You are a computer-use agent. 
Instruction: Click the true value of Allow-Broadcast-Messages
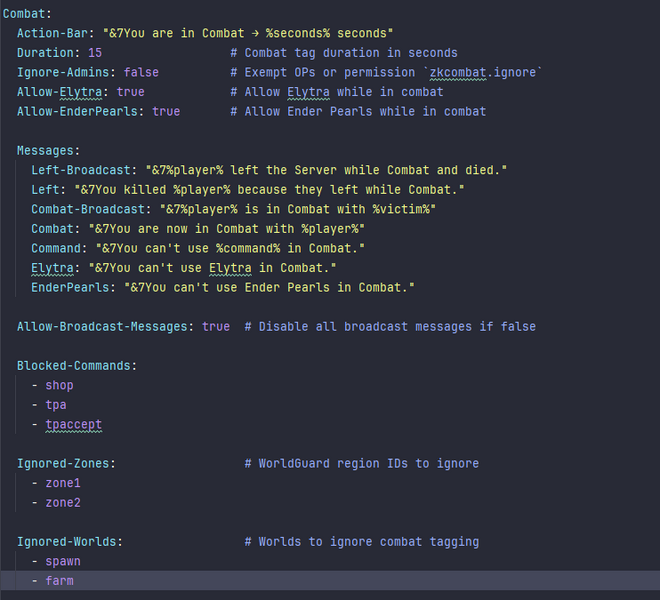click(x=216, y=327)
